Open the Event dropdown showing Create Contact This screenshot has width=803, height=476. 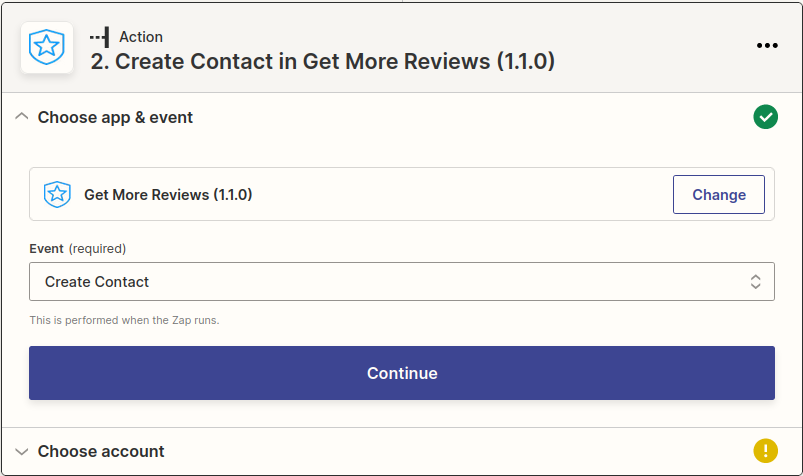pyautogui.click(x=400, y=282)
